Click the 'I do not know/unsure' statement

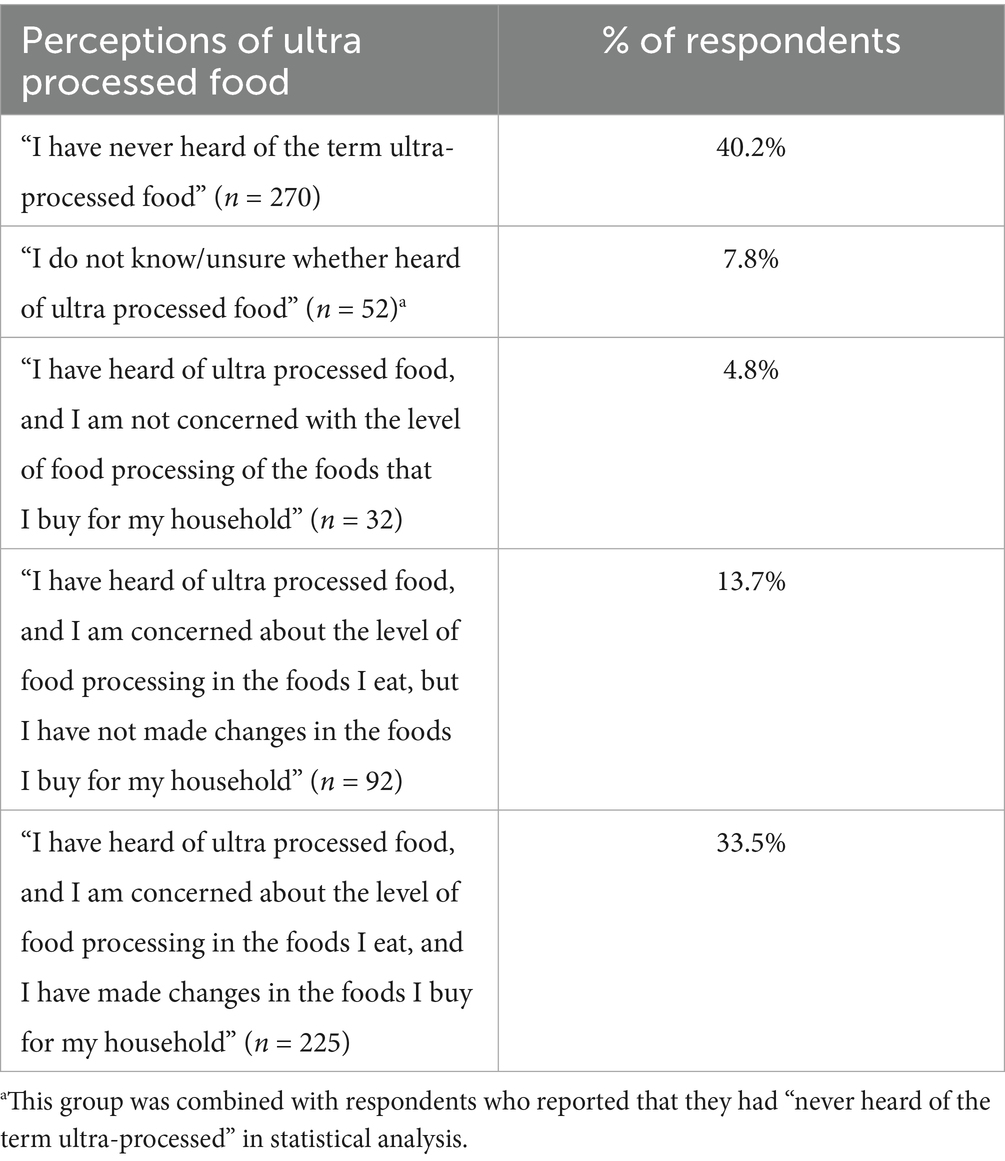pos(240,258)
